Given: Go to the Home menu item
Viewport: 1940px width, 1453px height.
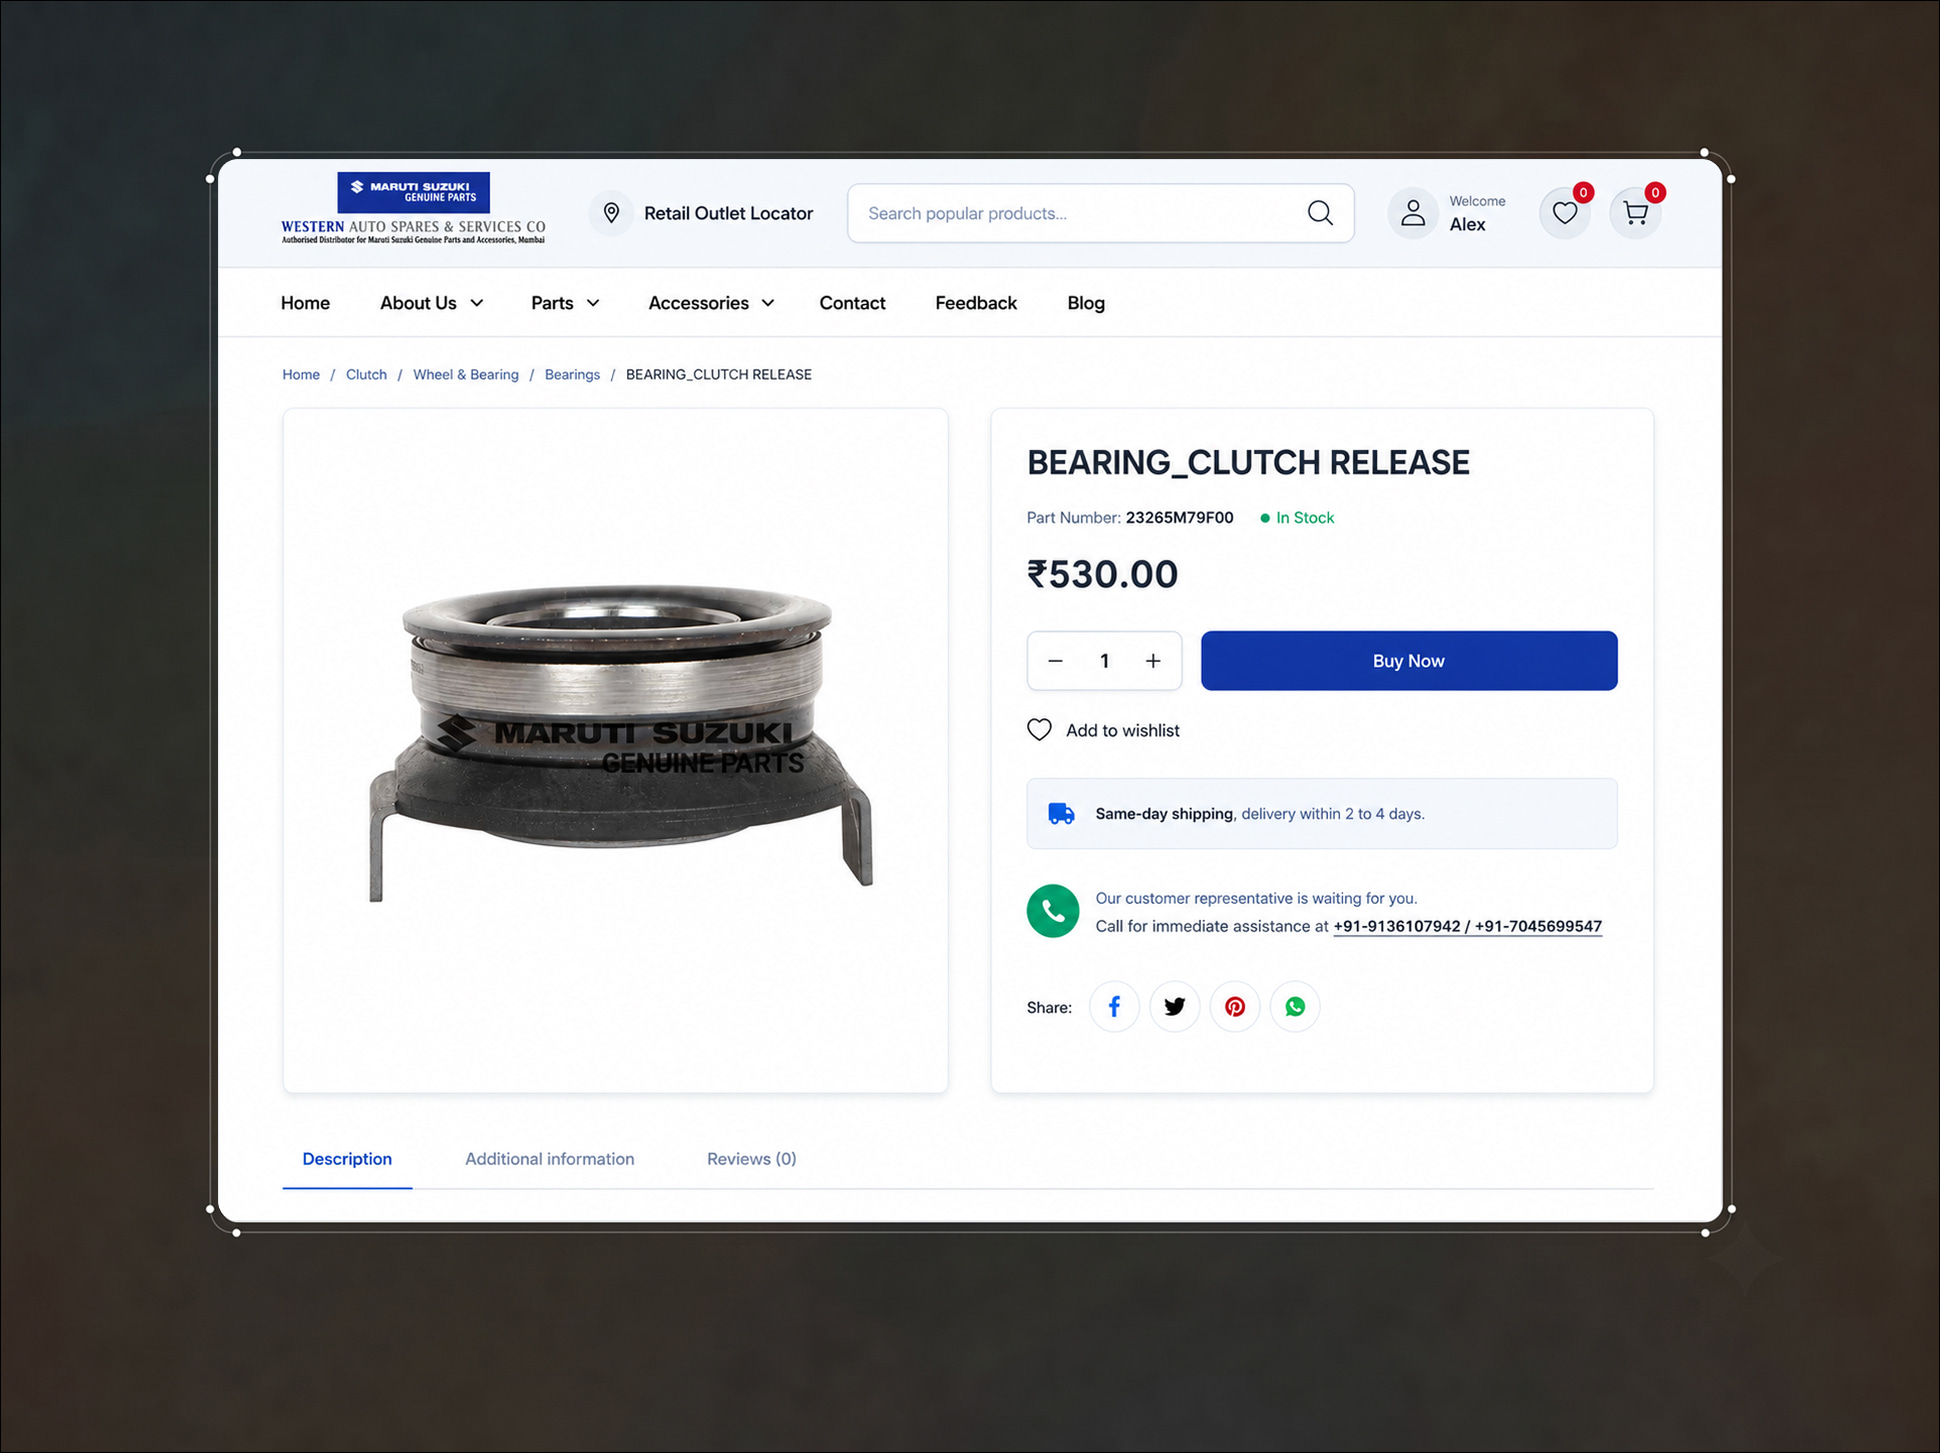Looking at the screenshot, I should coord(305,303).
